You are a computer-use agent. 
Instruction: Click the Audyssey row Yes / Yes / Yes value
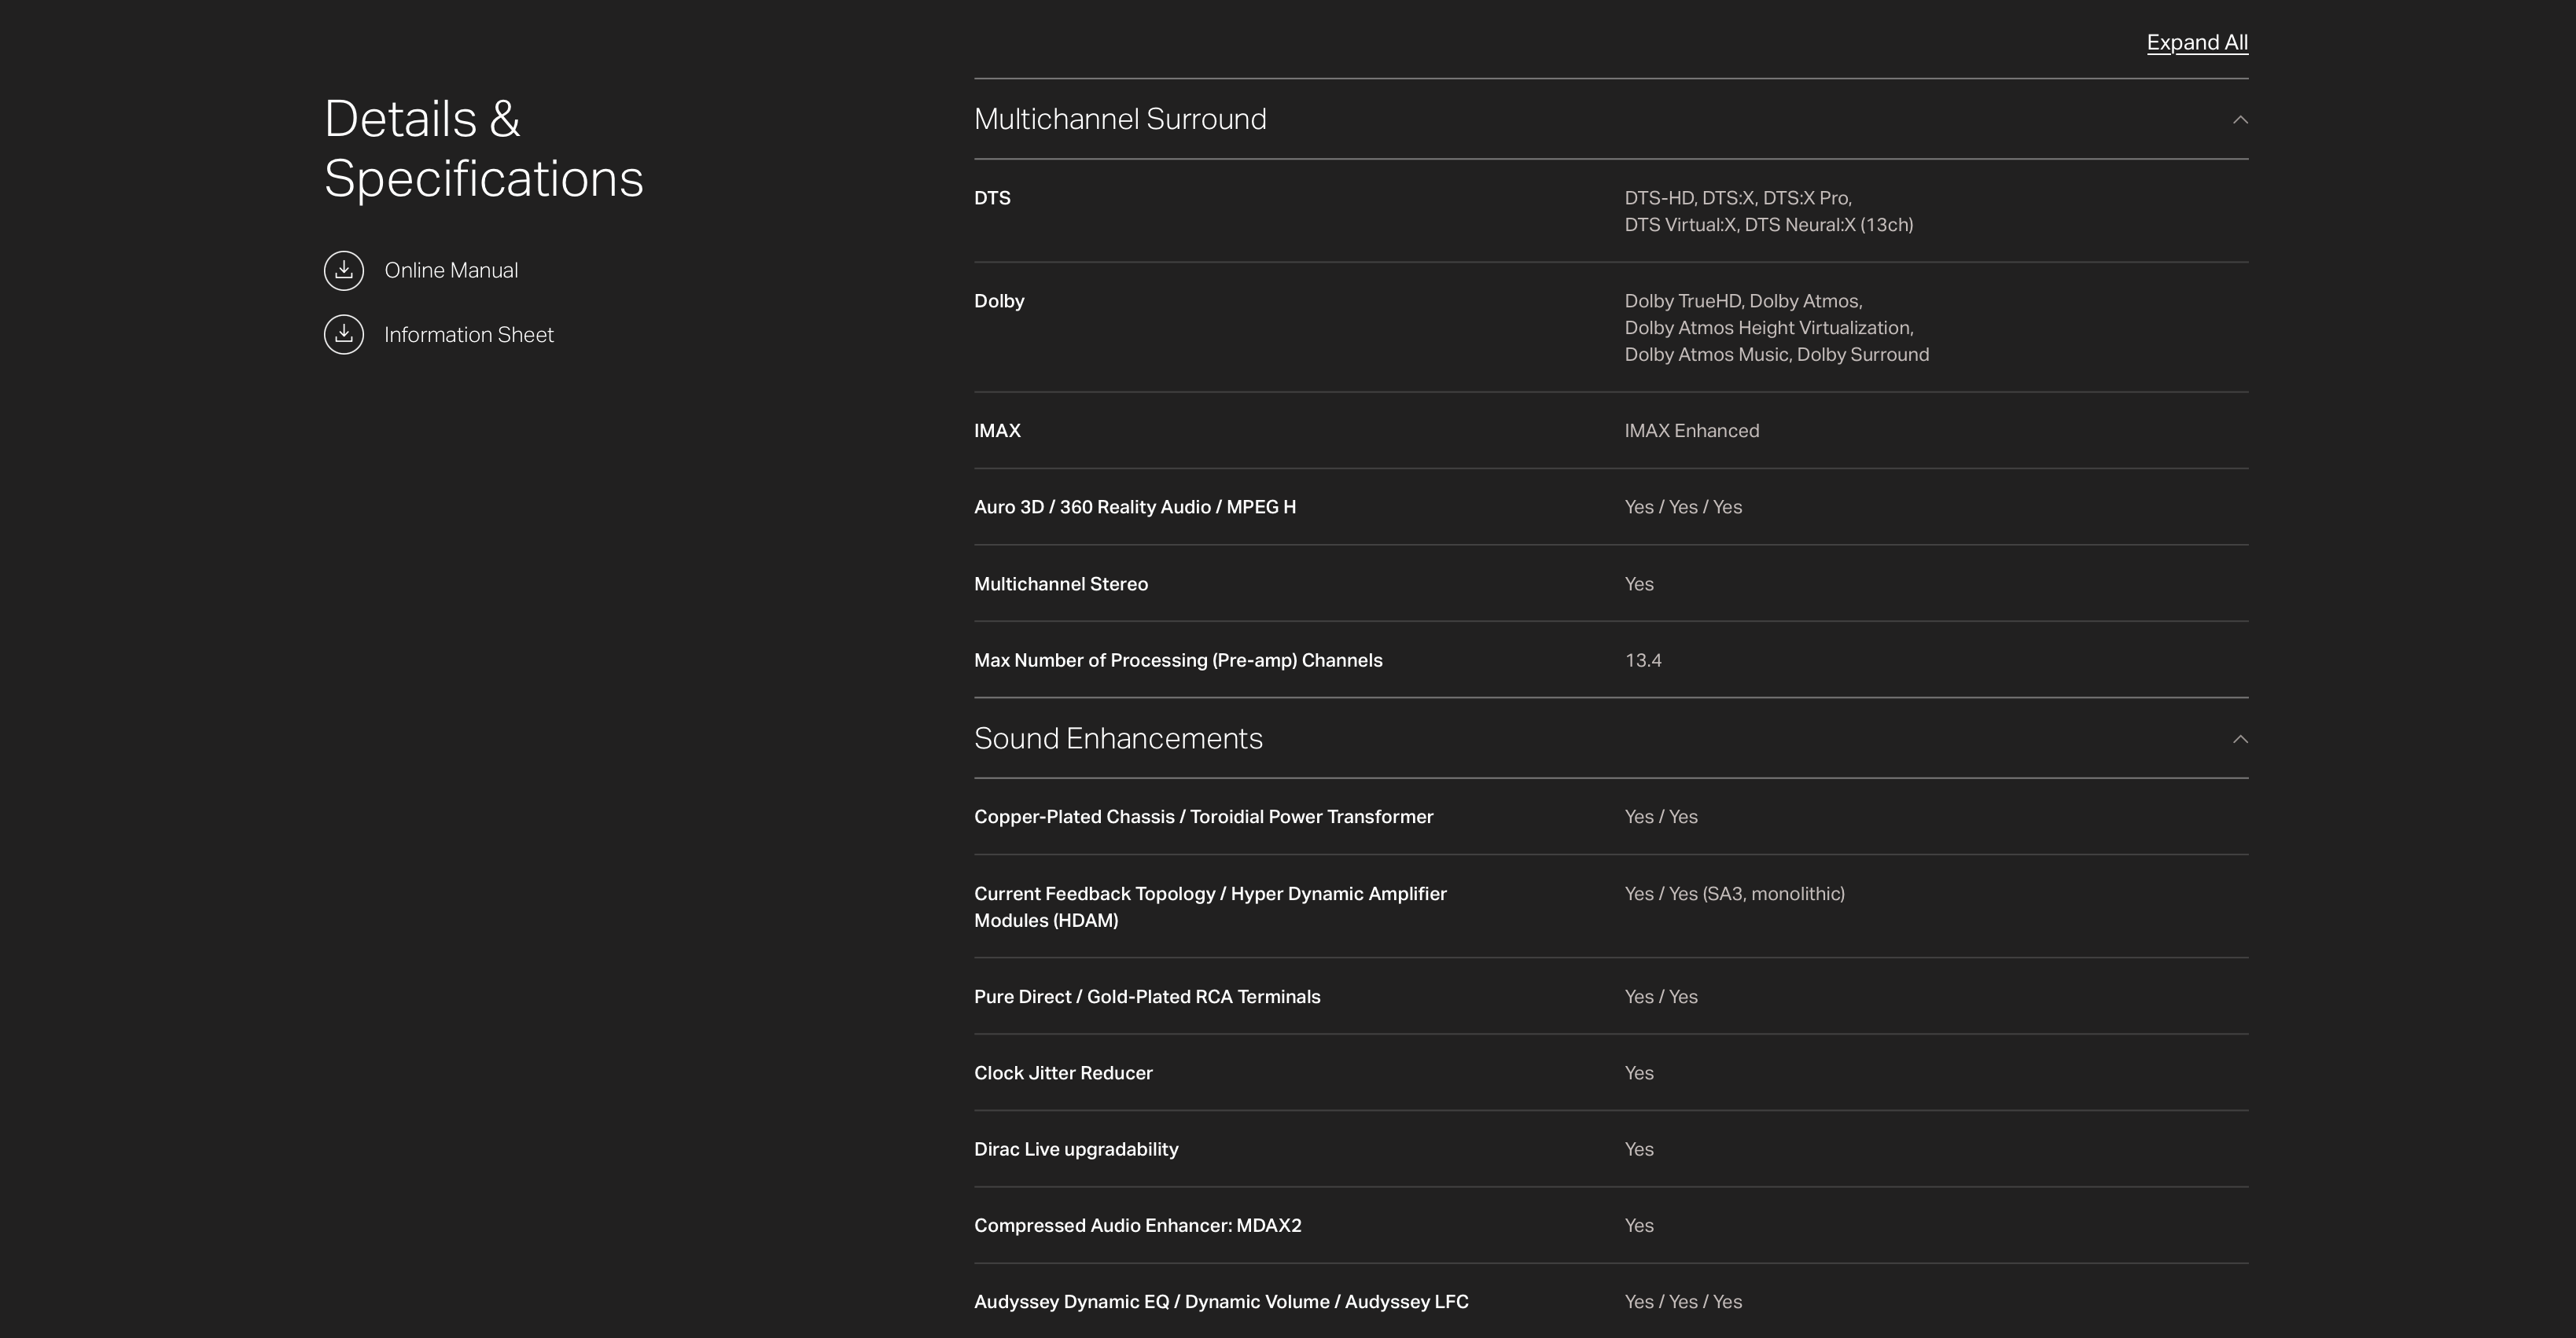point(1683,1302)
